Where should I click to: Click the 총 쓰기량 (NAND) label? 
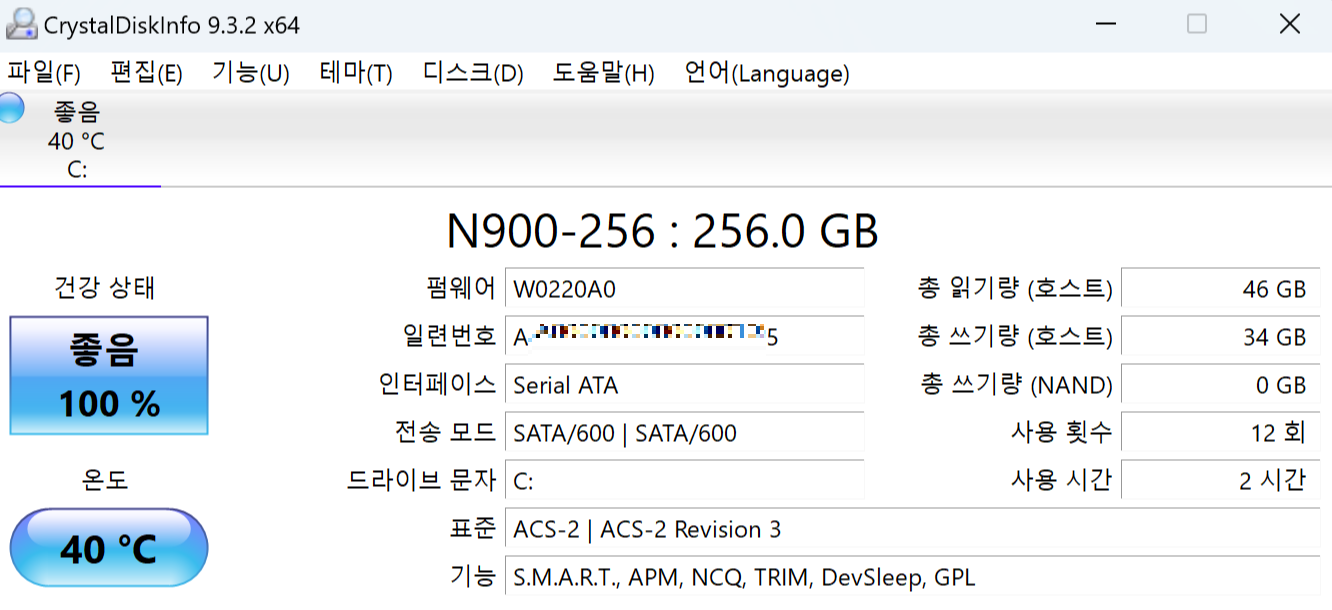tap(1017, 385)
